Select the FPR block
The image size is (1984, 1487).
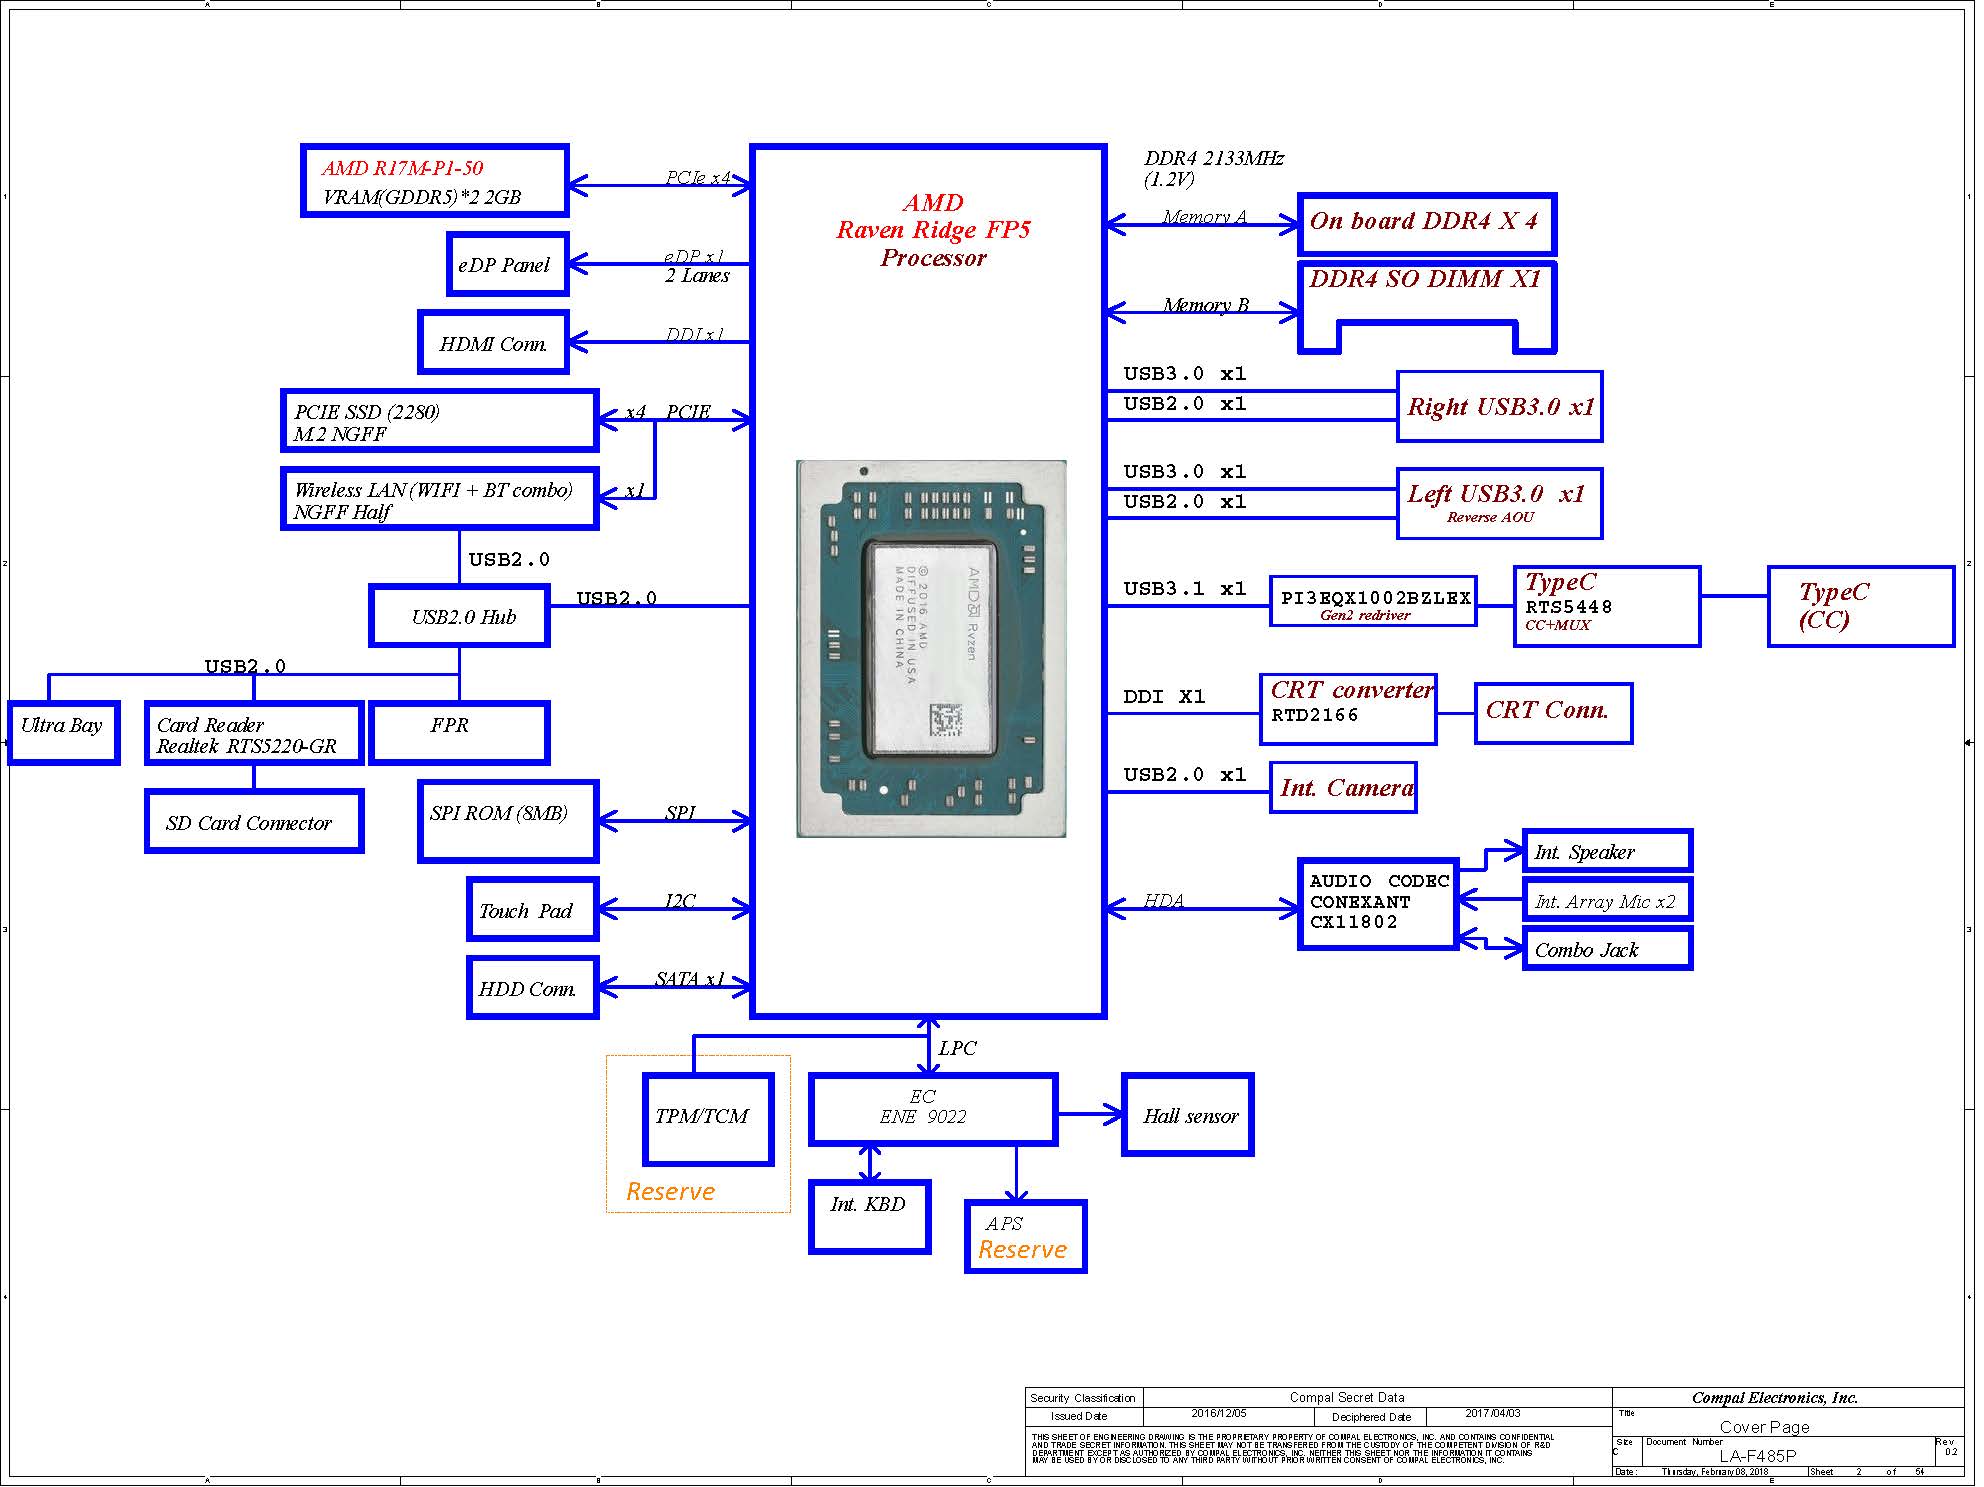coord(460,733)
